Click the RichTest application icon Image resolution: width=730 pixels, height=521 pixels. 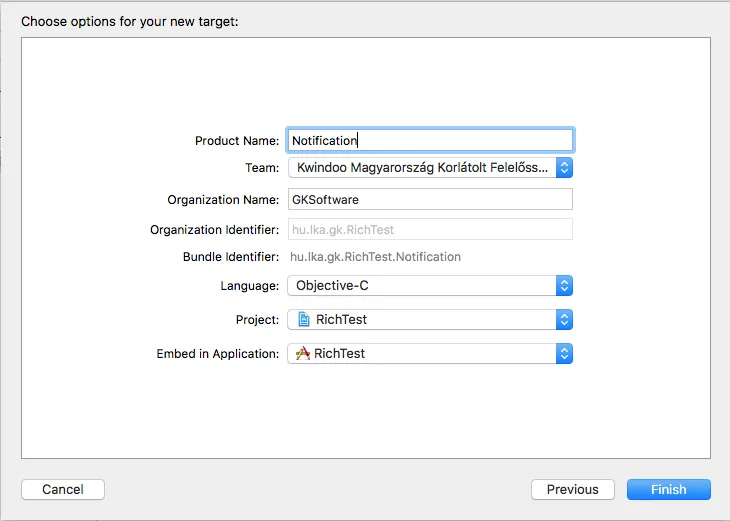[302, 354]
